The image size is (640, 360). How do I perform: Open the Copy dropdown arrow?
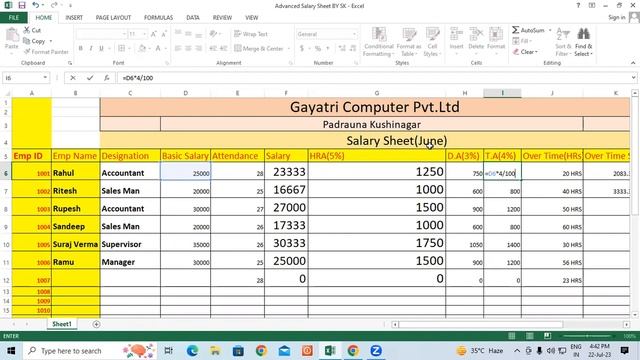pos(51,41)
